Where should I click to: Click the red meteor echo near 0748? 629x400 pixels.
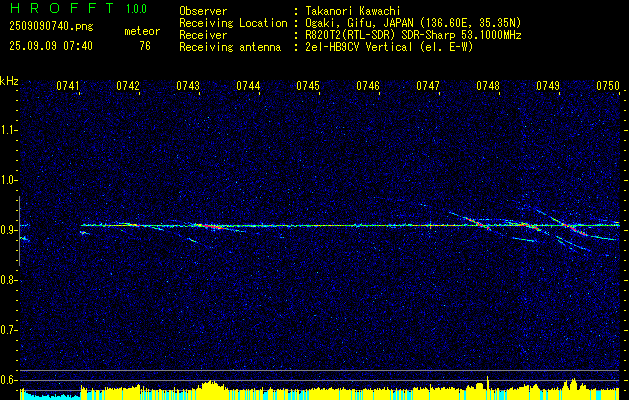(477, 222)
